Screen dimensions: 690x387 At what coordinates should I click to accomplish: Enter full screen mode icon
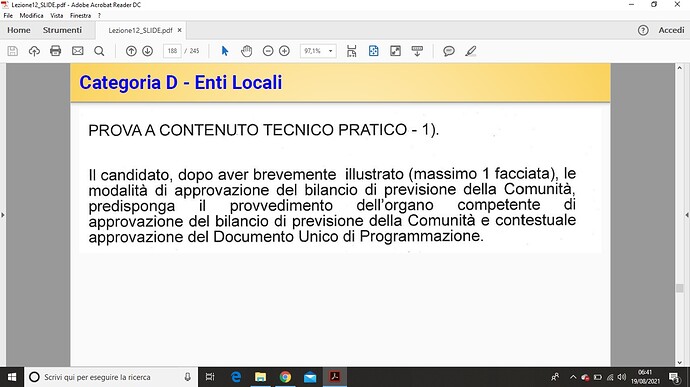pyautogui.click(x=396, y=51)
